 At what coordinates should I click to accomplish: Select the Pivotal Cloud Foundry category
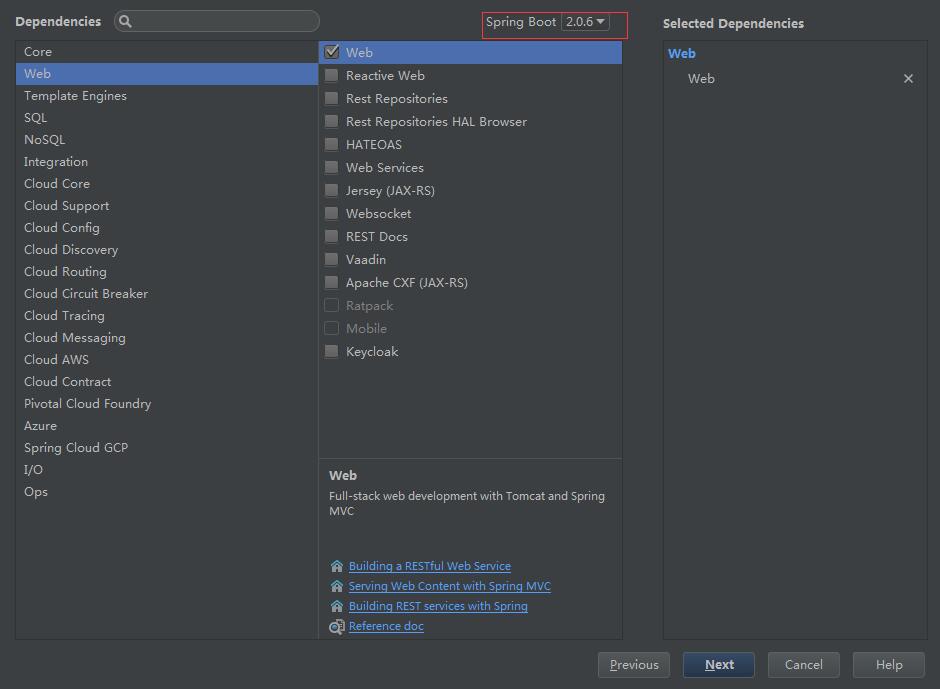(x=167, y=404)
